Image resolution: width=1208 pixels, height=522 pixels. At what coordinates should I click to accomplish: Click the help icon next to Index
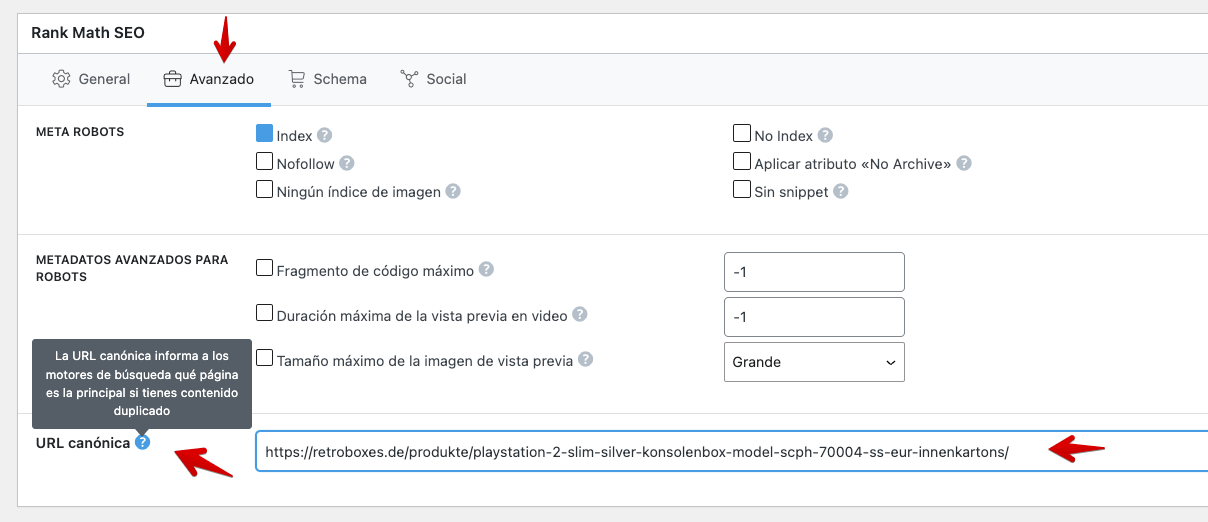click(325, 135)
